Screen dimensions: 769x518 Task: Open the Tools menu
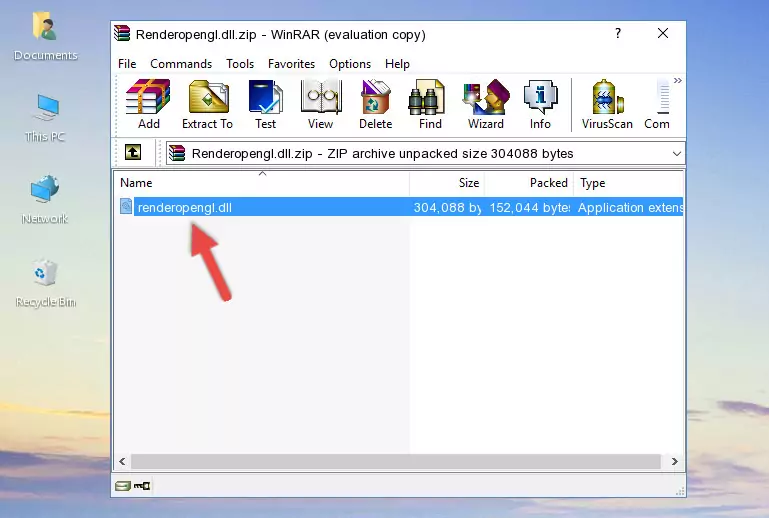point(240,64)
